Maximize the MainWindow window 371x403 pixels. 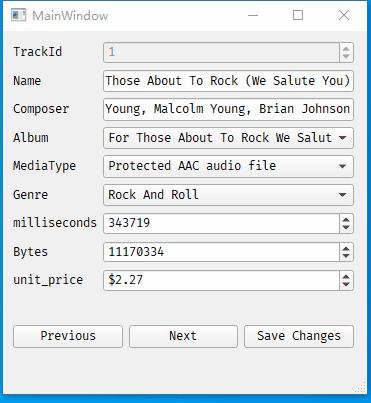click(298, 15)
